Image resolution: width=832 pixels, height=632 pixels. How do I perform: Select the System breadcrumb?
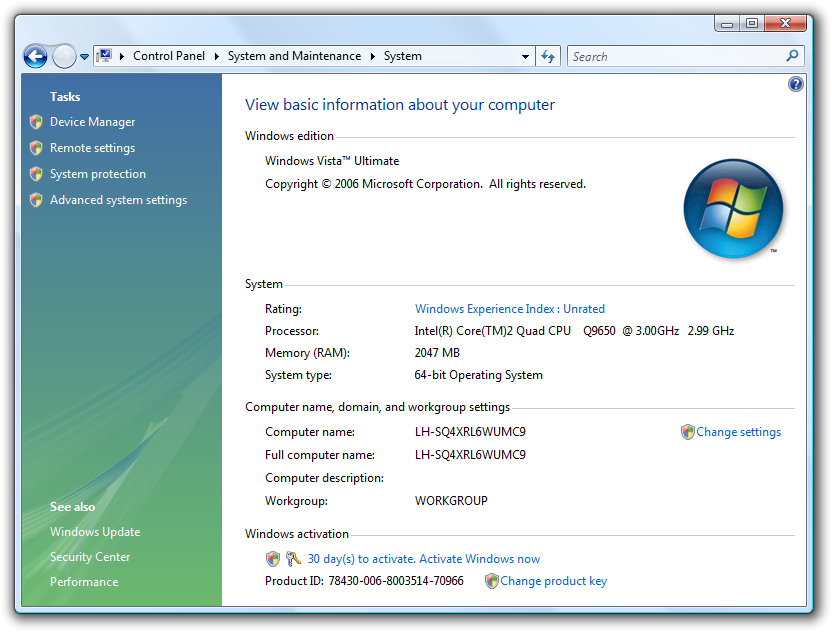pos(403,56)
